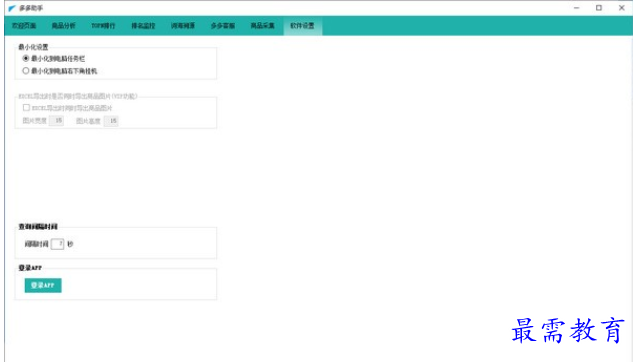Open the TOP榜排行 tab
This screenshot has height=362, width=633.
103,26
